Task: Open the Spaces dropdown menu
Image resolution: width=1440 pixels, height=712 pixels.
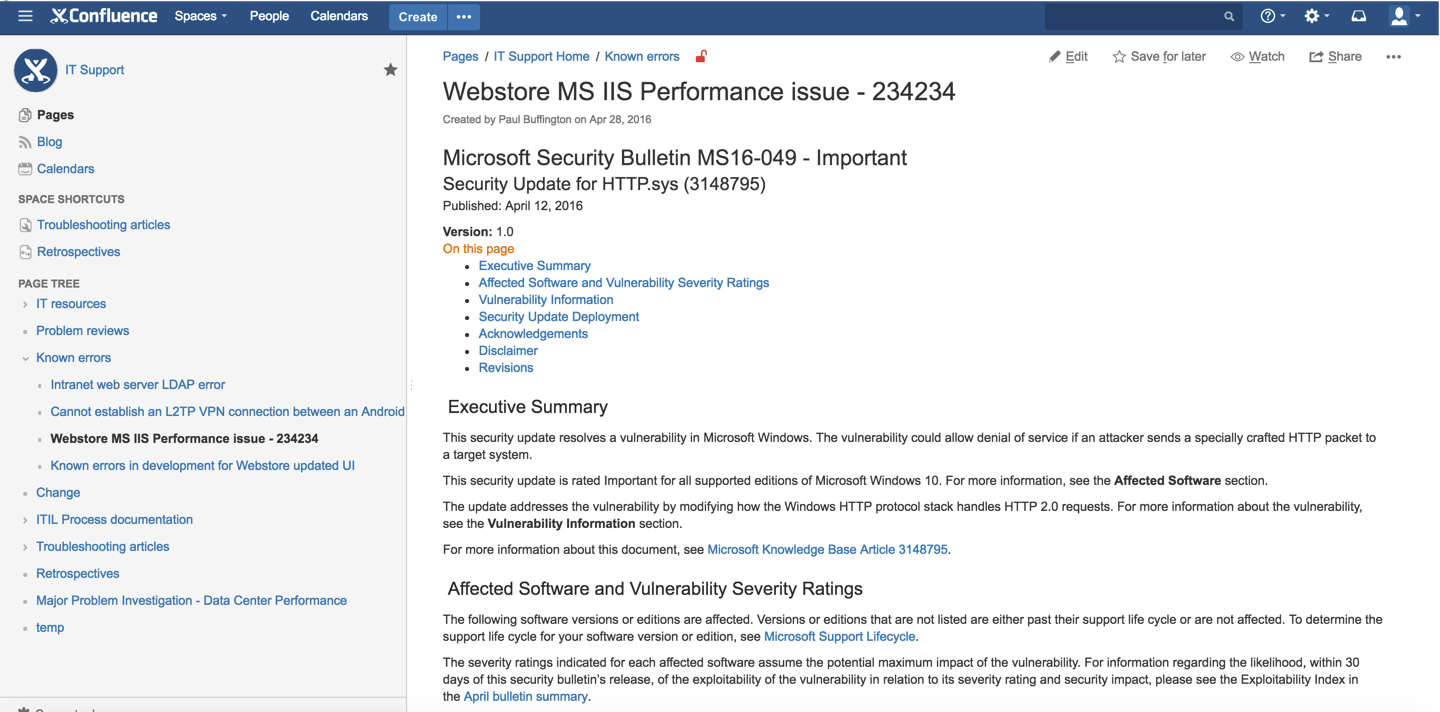Action: (x=200, y=16)
